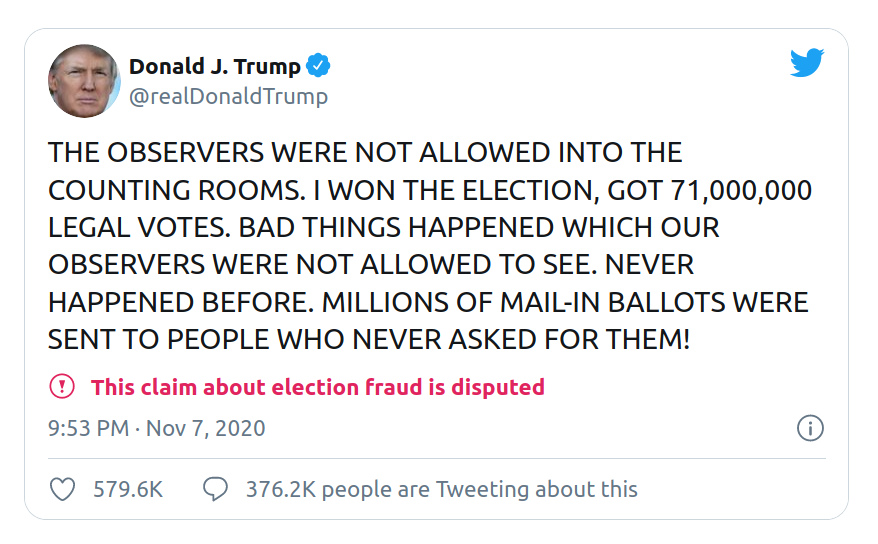Click the reply speech bubble icon
The image size is (878, 544).
pos(215,489)
